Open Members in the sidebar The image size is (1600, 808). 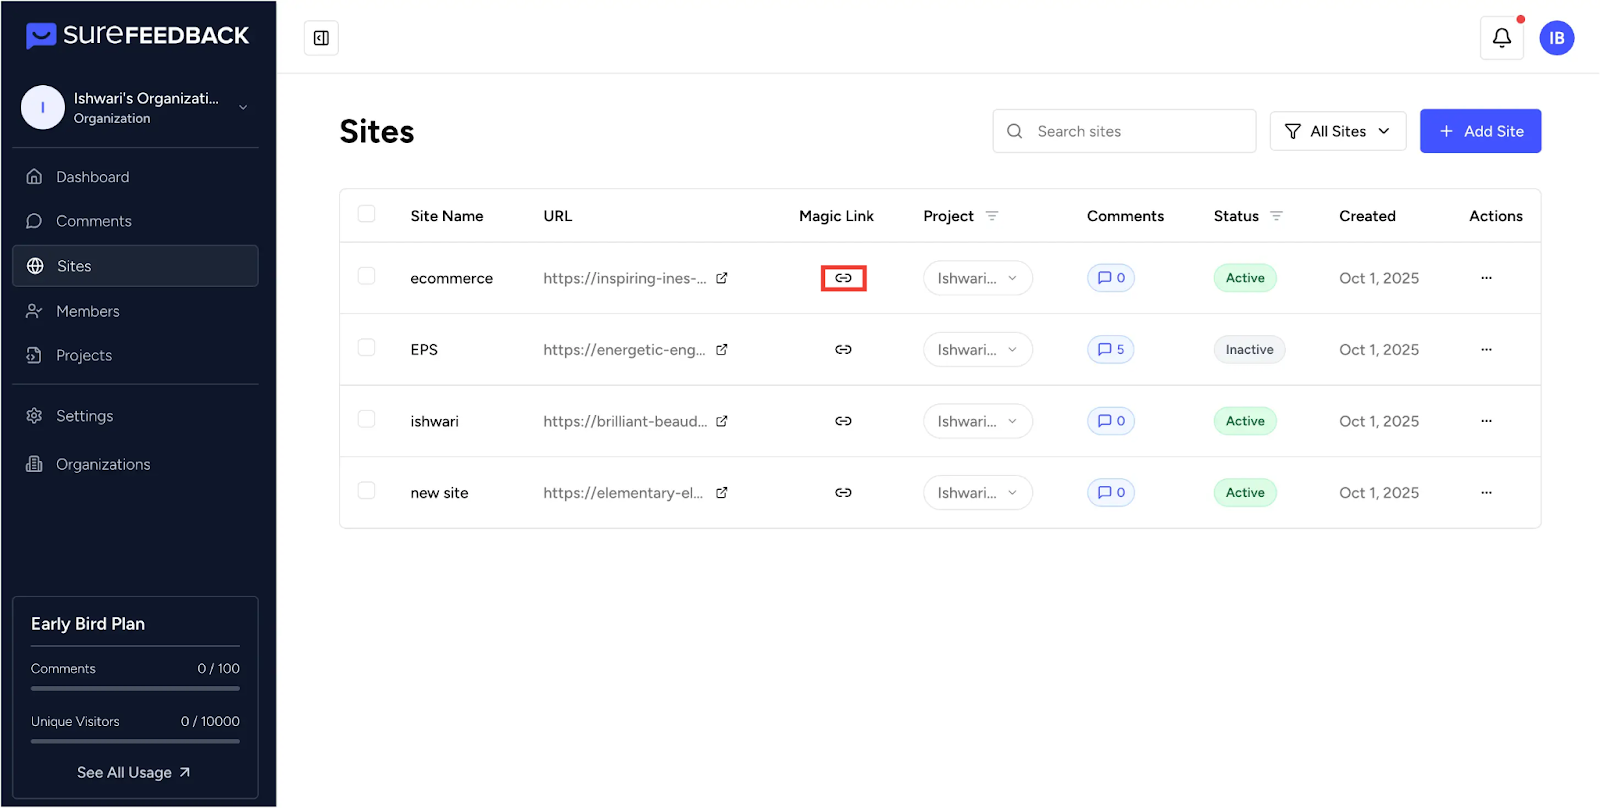click(87, 311)
